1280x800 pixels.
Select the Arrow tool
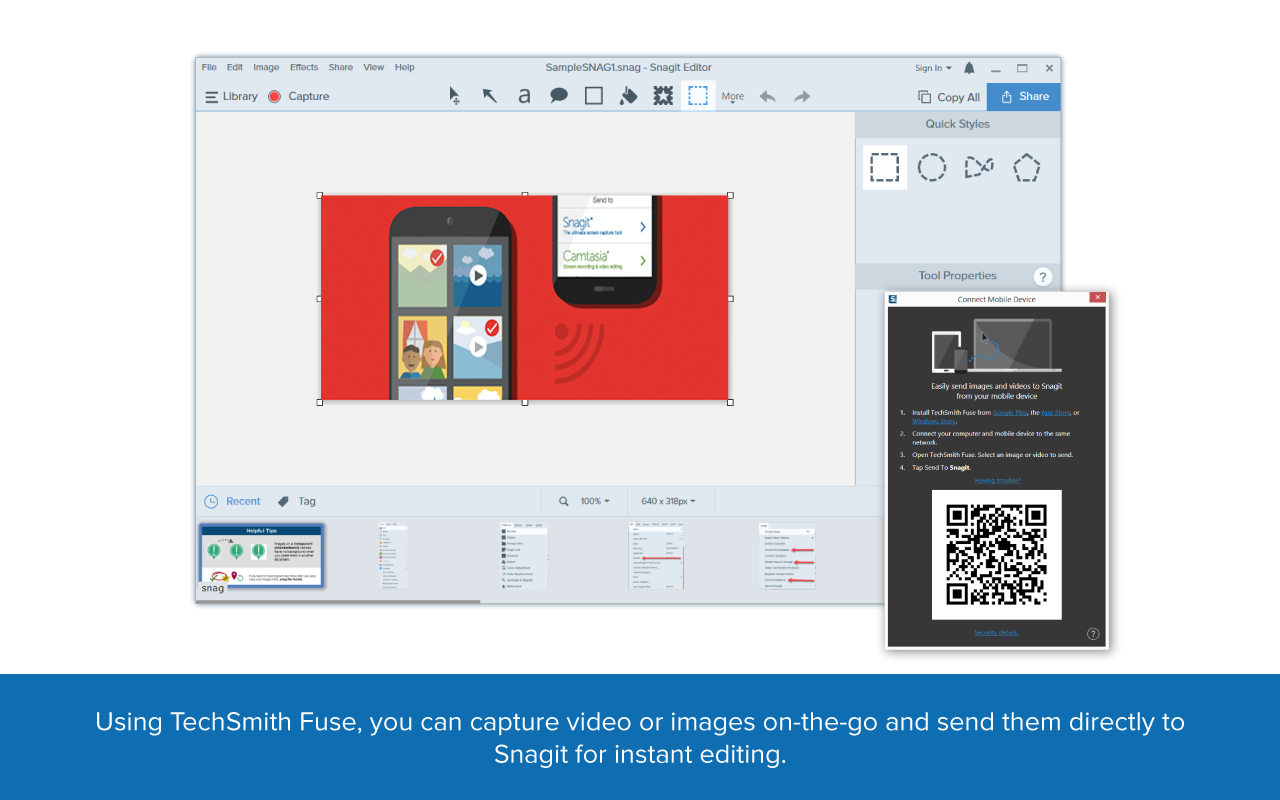[x=490, y=96]
